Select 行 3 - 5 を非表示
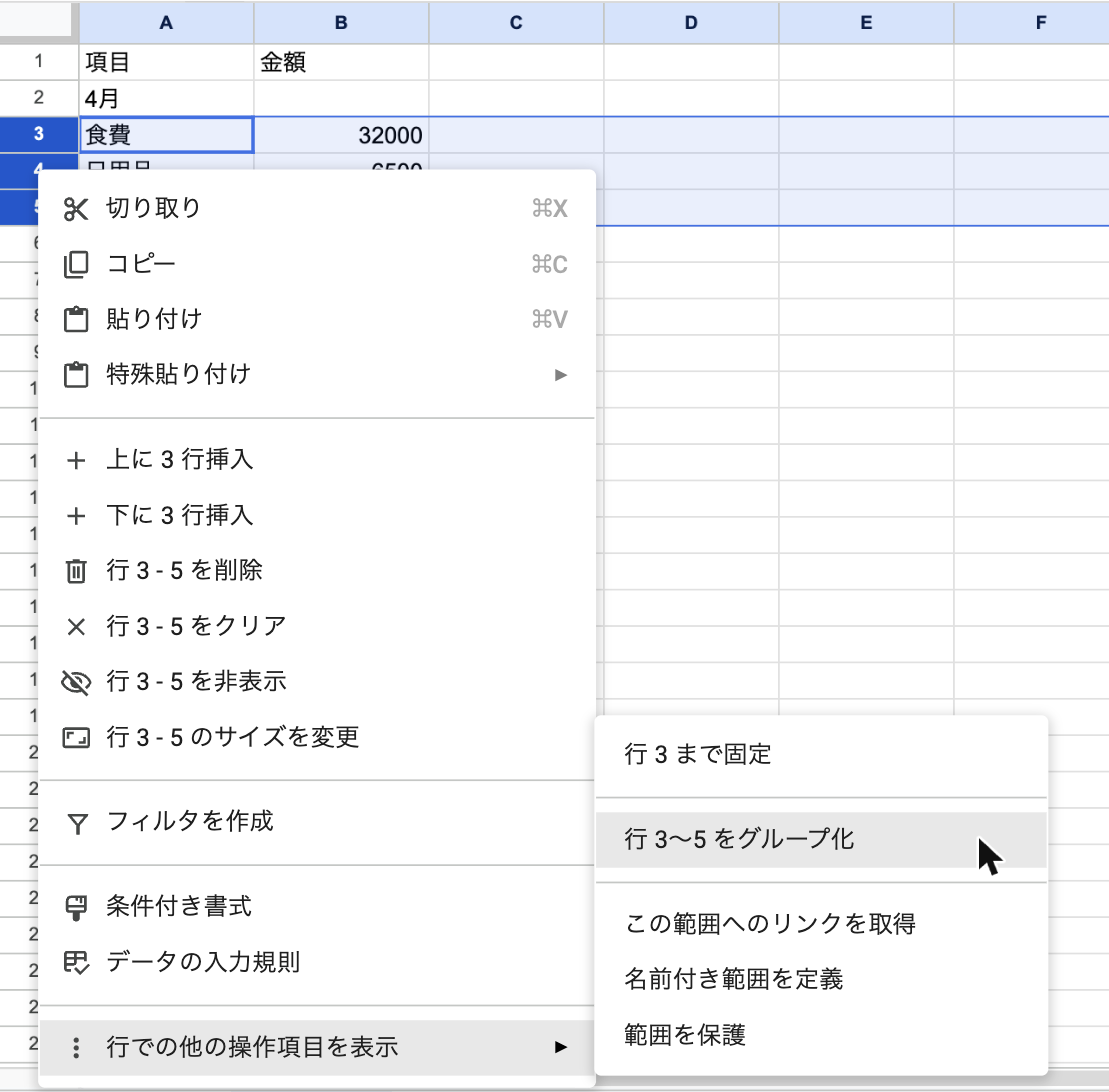Viewport: 1109px width, 1092px height. coord(317,682)
